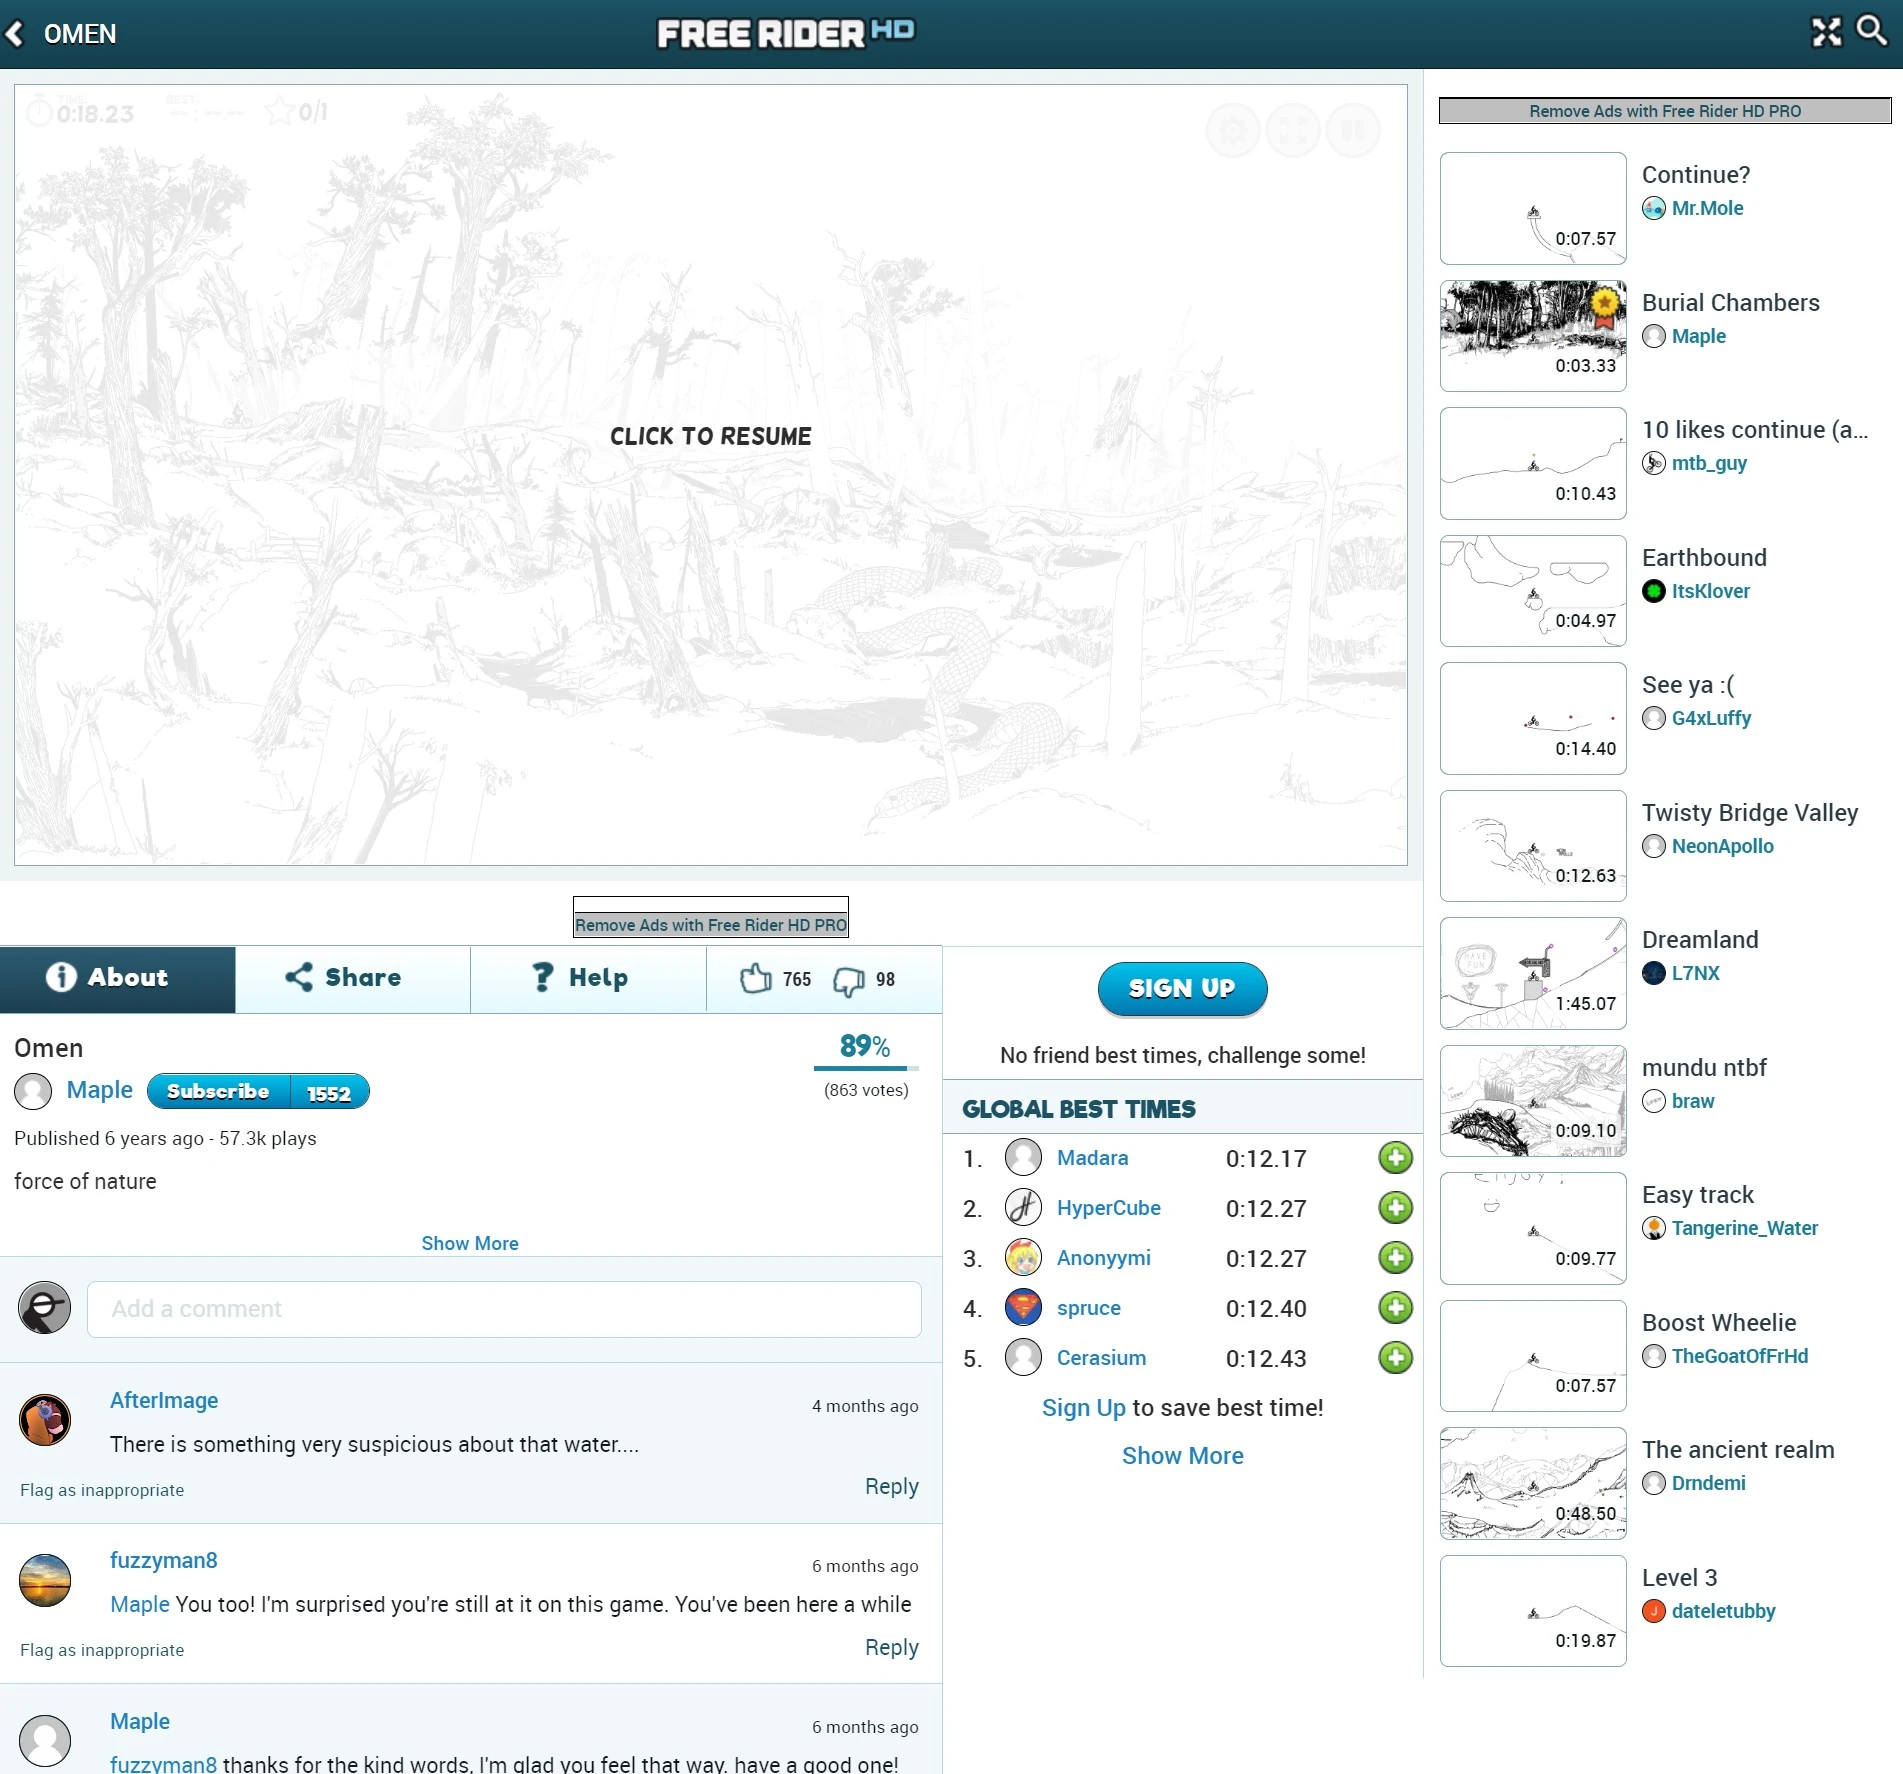Click fuzzyman8's sunset avatar
The height and width of the screenshot is (1774, 1903).
point(45,1580)
